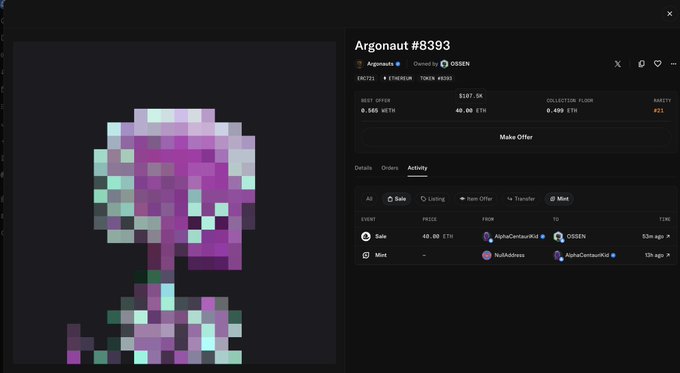Click the Mint event icon

click(366, 255)
